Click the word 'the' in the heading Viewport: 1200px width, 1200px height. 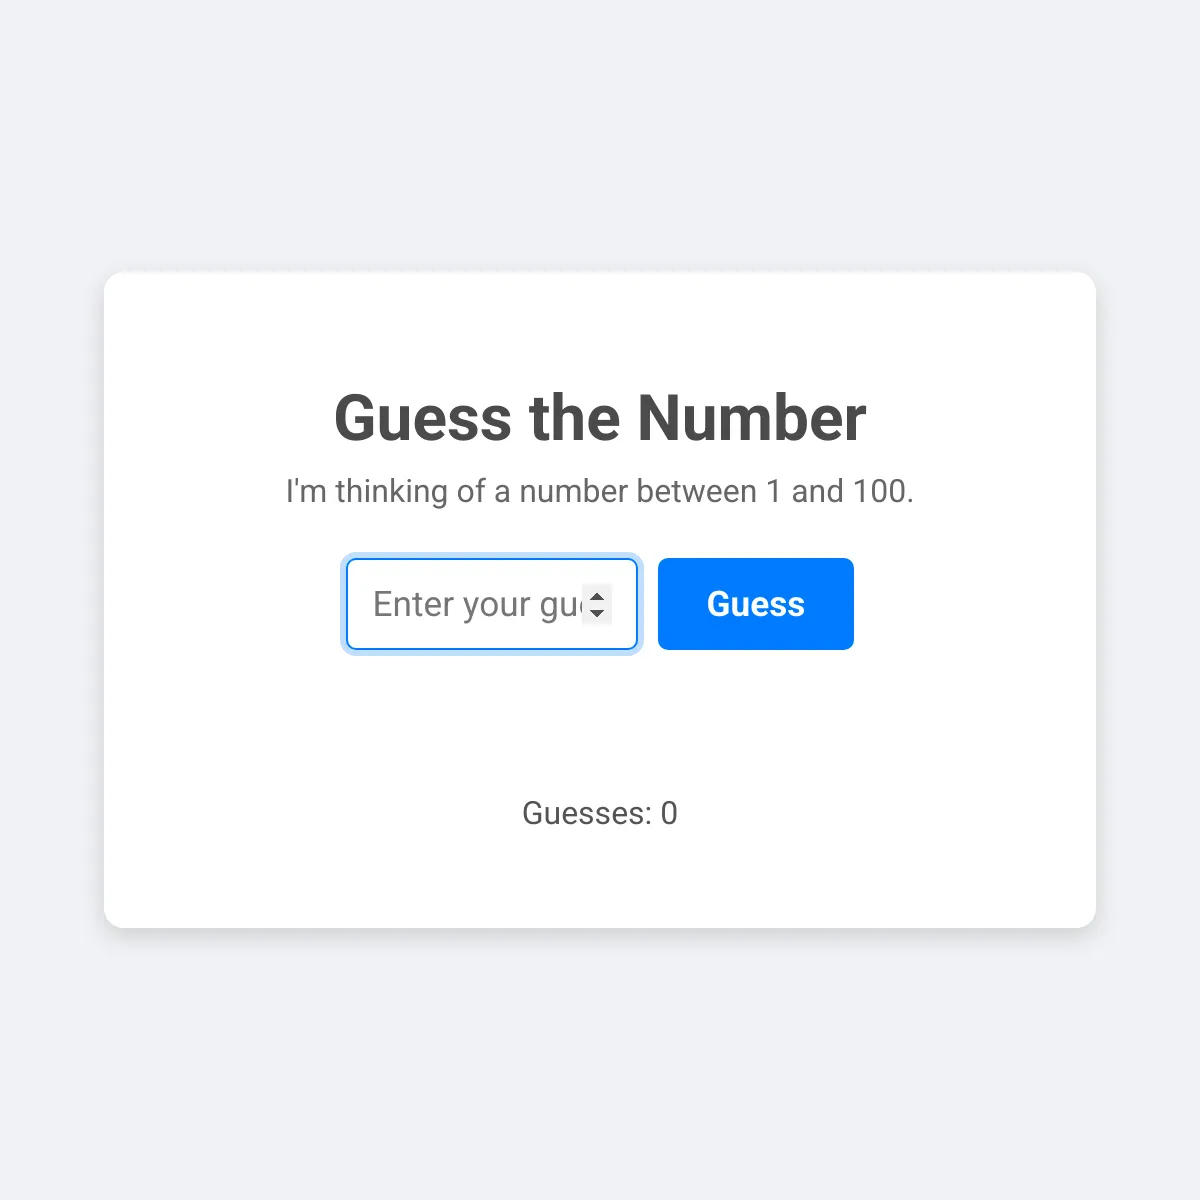(576, 417)
